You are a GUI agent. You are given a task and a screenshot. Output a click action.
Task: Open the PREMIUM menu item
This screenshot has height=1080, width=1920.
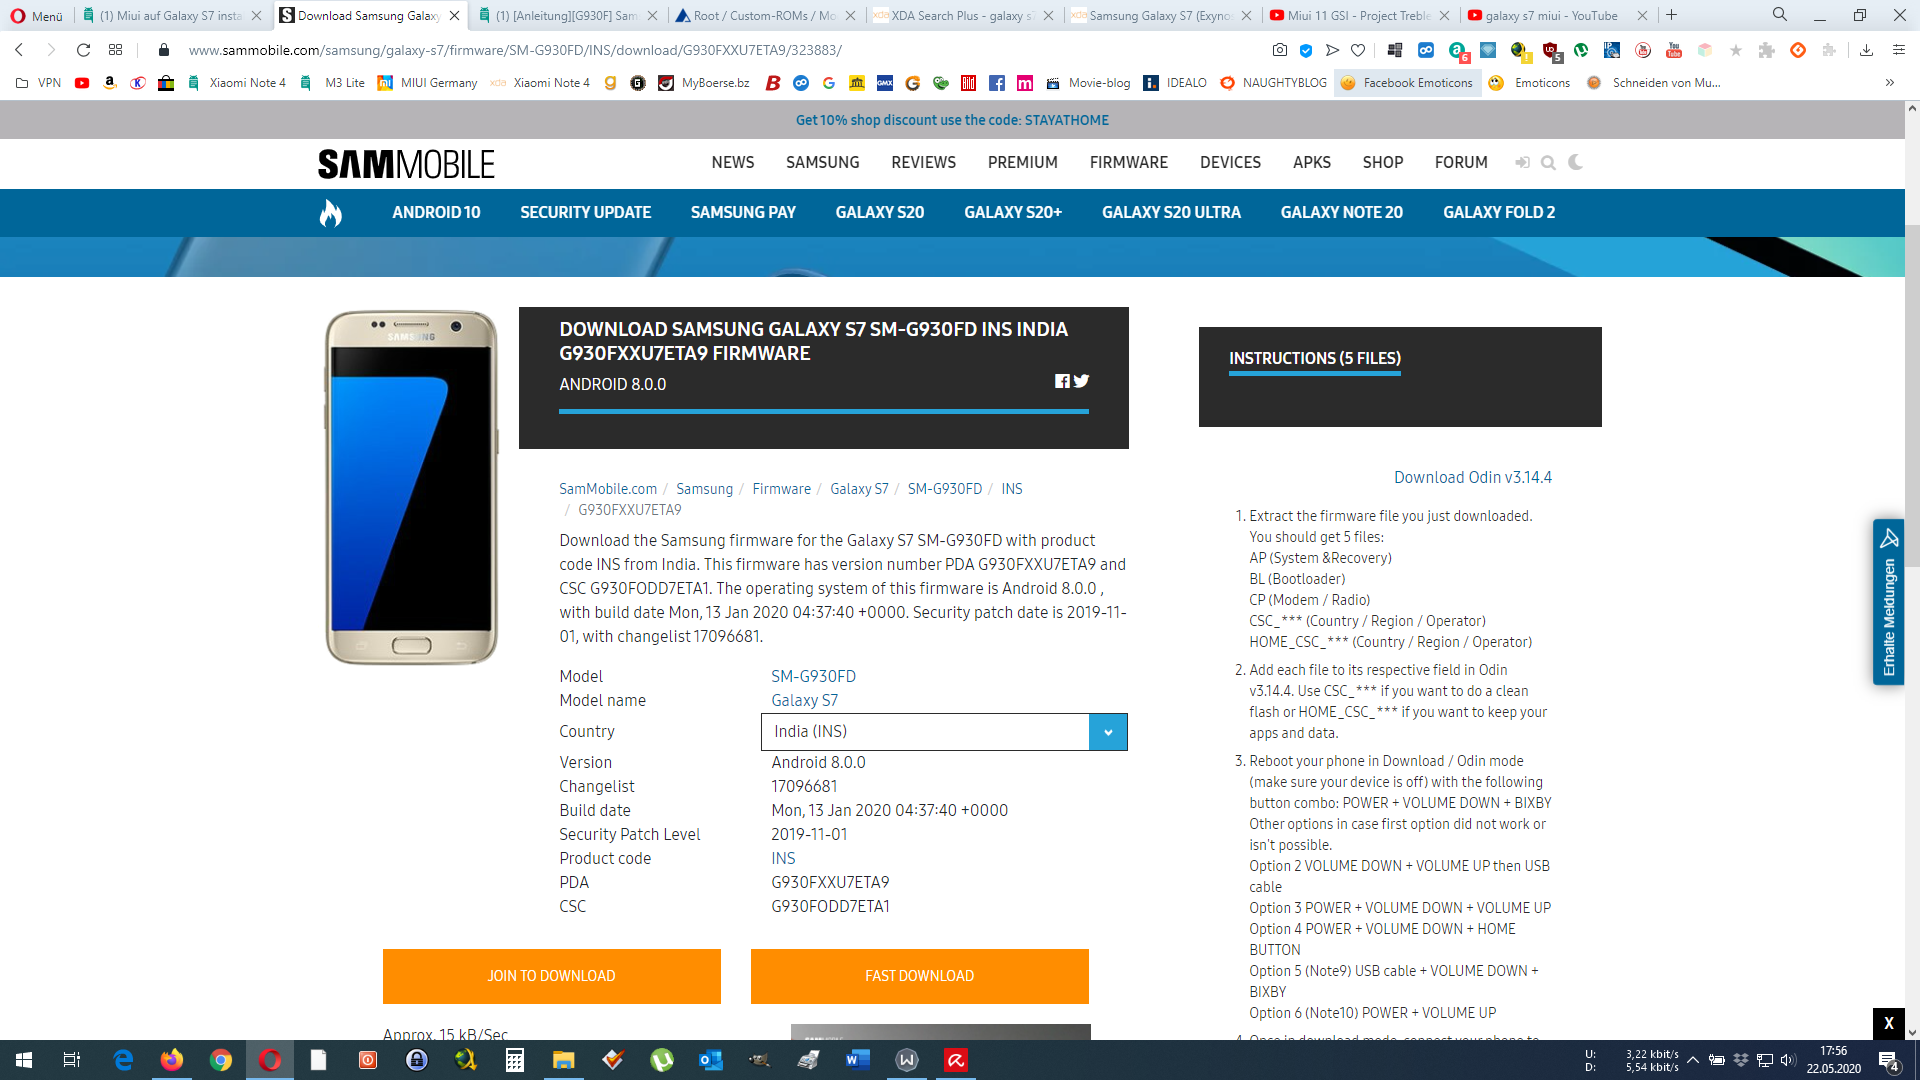(1022, 163)
